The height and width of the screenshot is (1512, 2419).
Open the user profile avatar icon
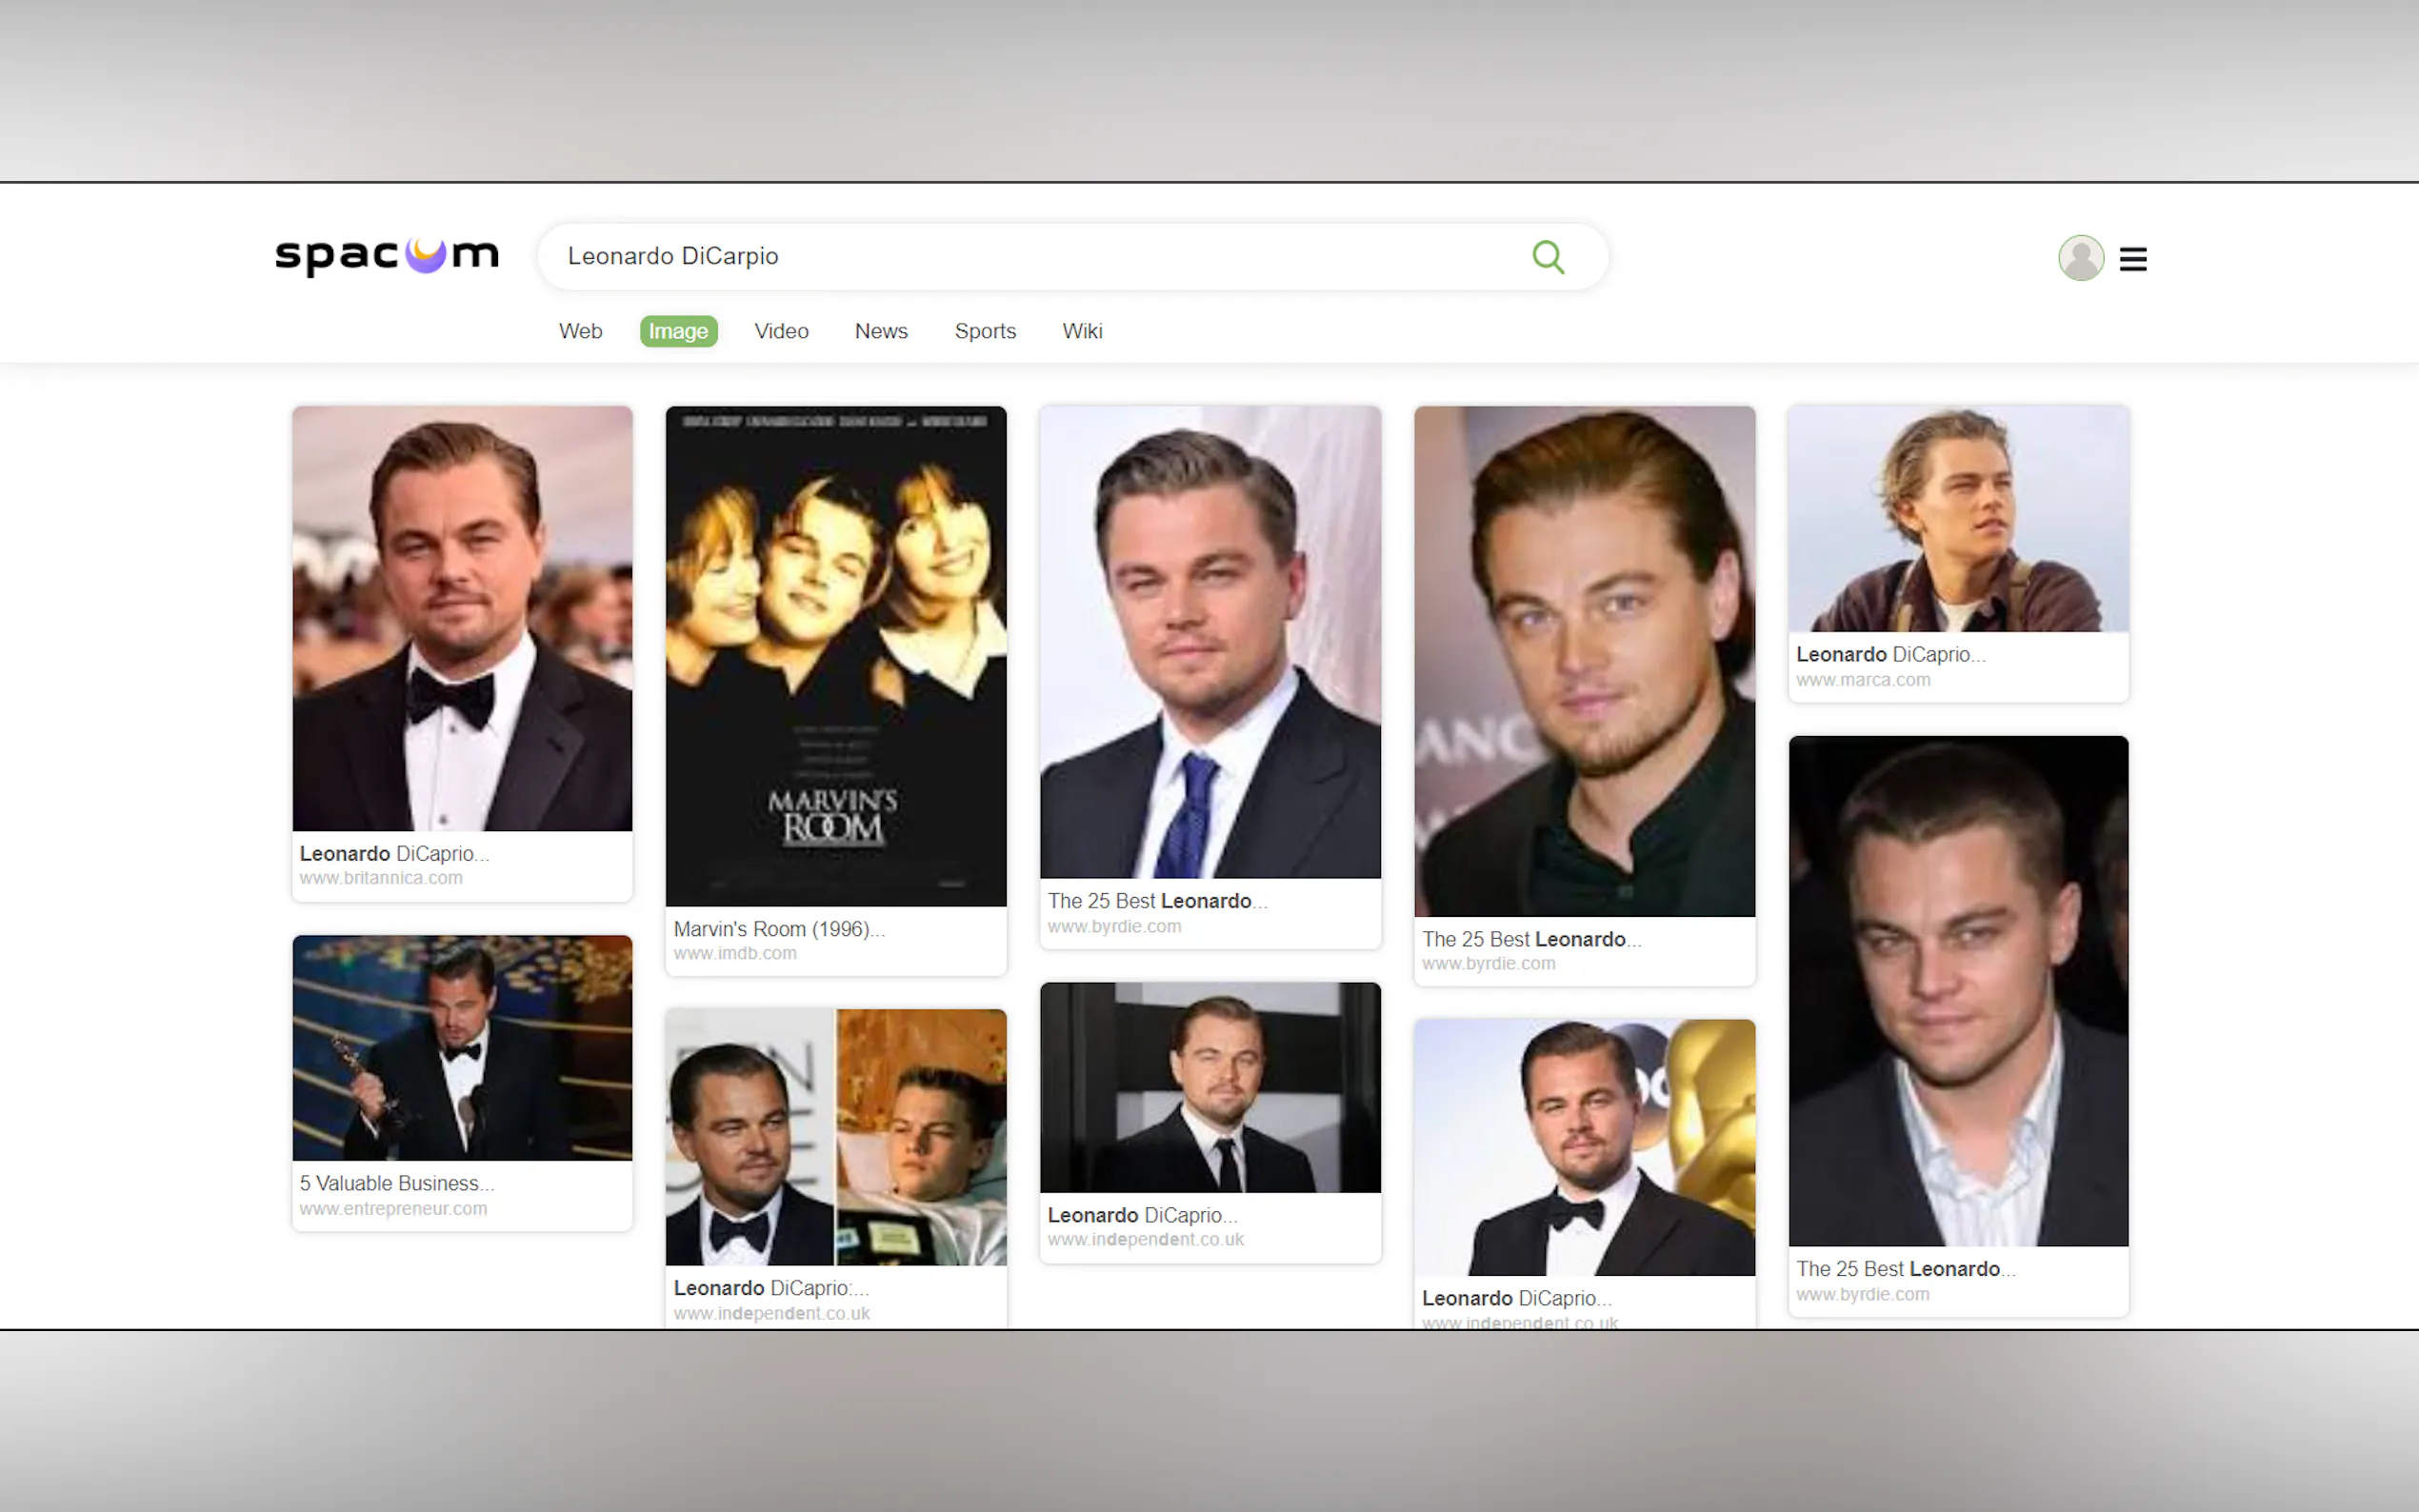[2080, 258]
